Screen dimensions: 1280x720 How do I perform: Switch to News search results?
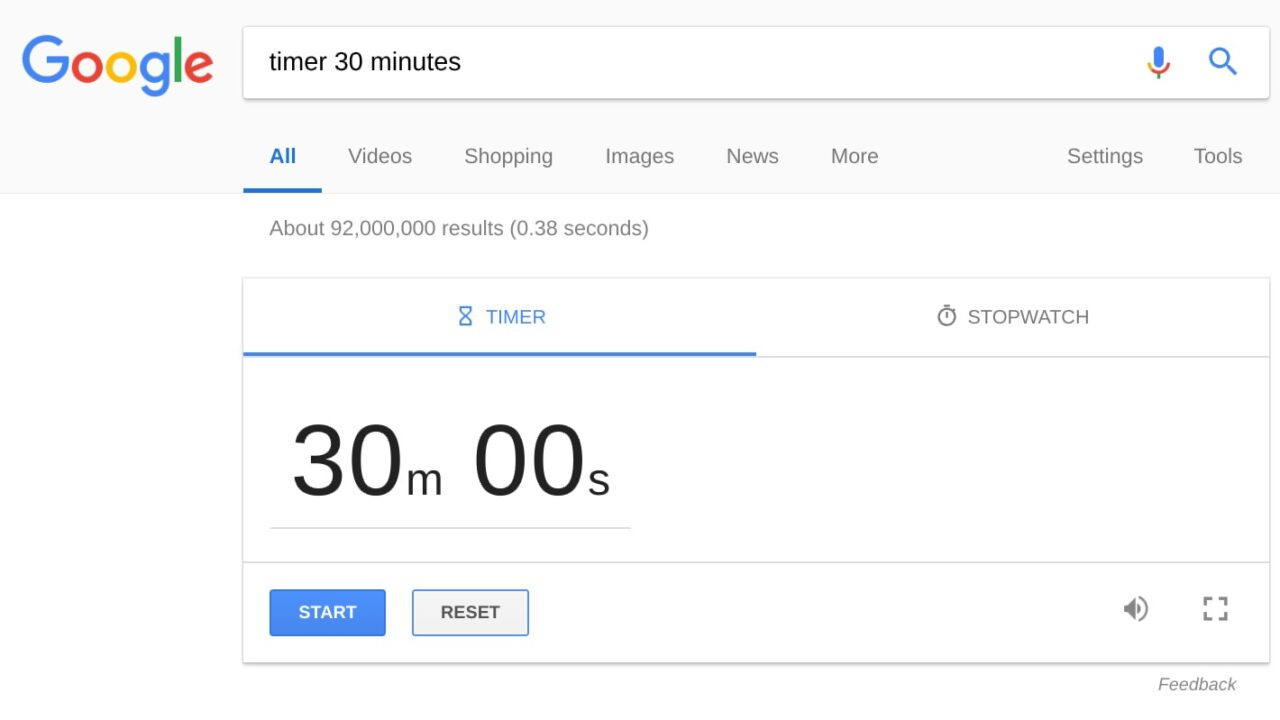click(x=751, y=156)
